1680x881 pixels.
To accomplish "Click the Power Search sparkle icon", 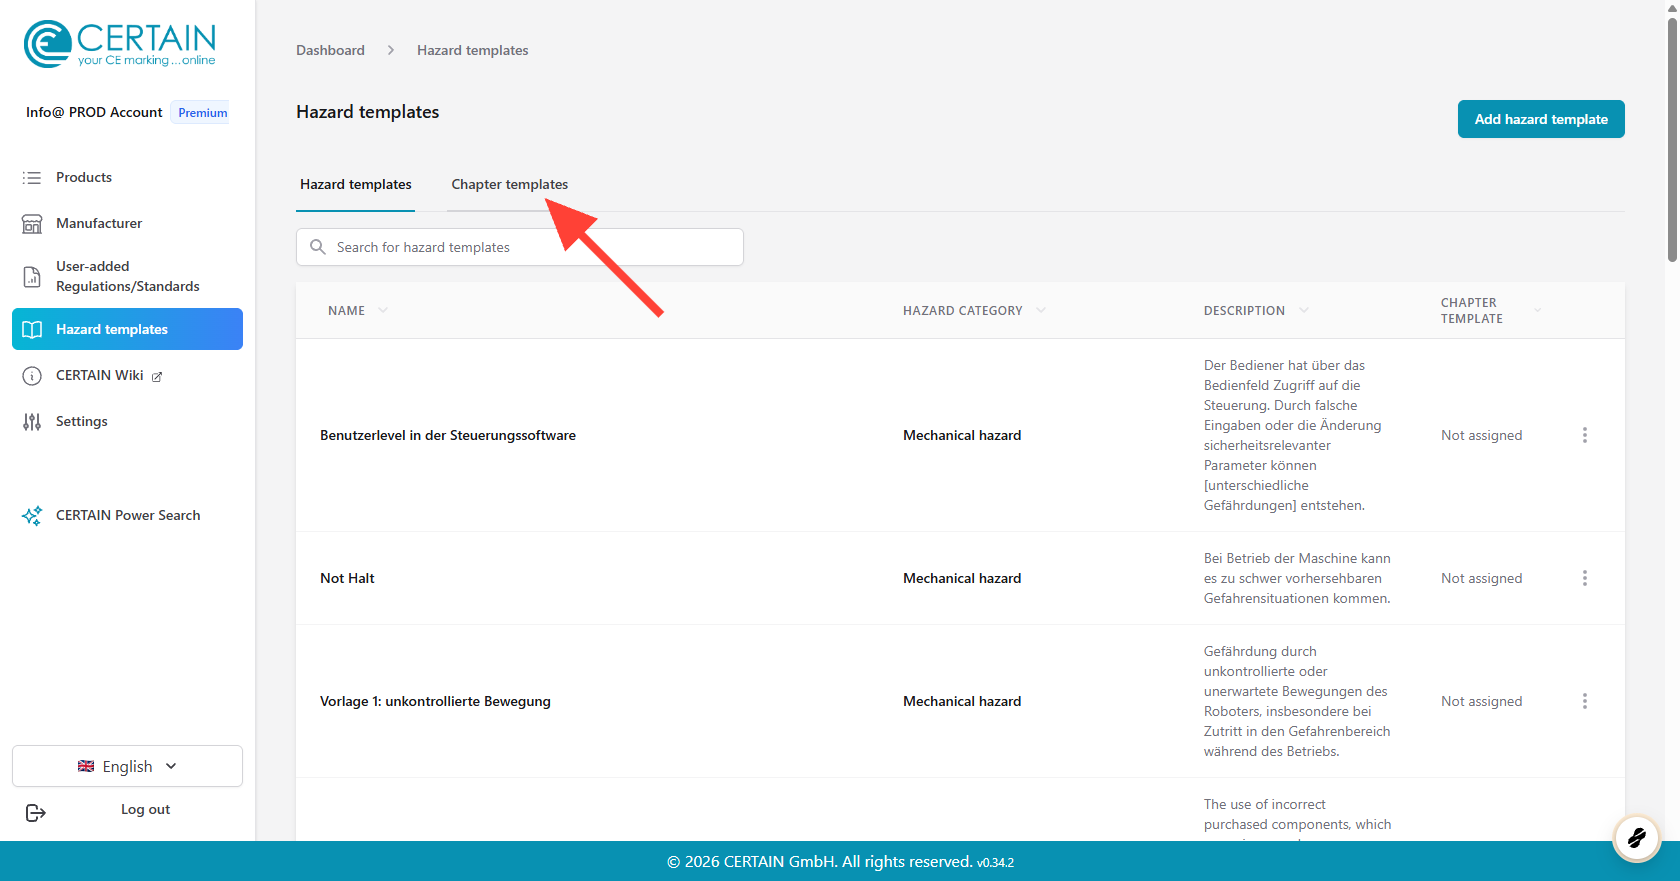I will [x=32, y=516].
